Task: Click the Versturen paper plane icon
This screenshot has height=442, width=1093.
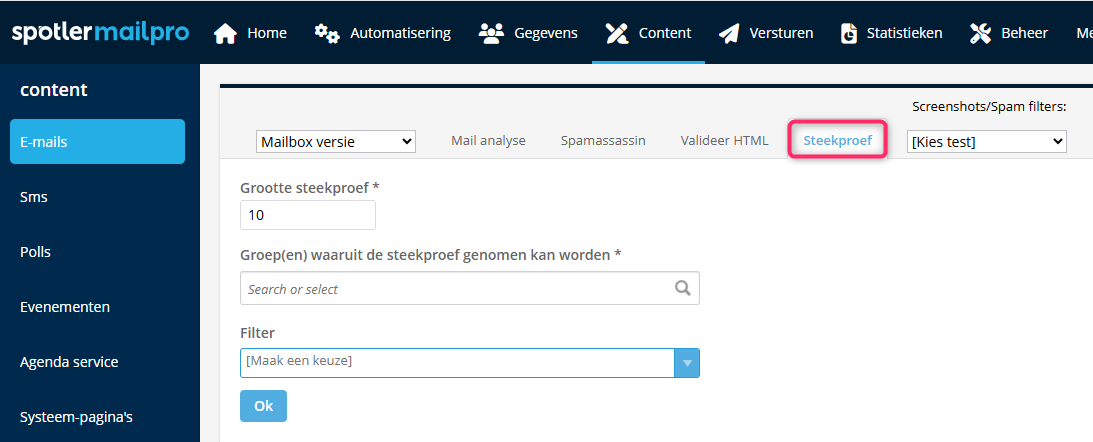Action: [x=730, y=33]
